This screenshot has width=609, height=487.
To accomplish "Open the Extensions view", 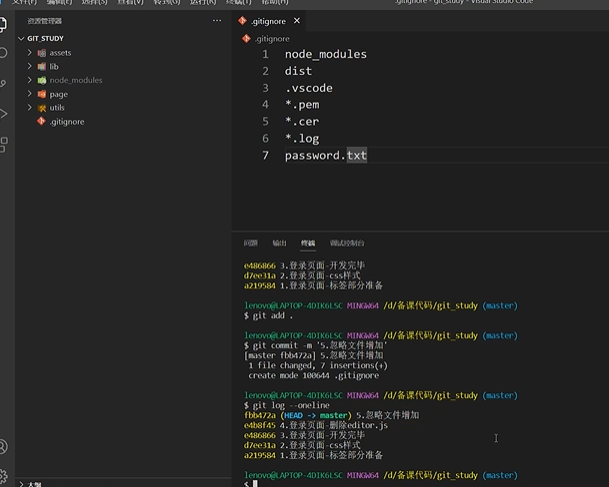I will (5, 145).
